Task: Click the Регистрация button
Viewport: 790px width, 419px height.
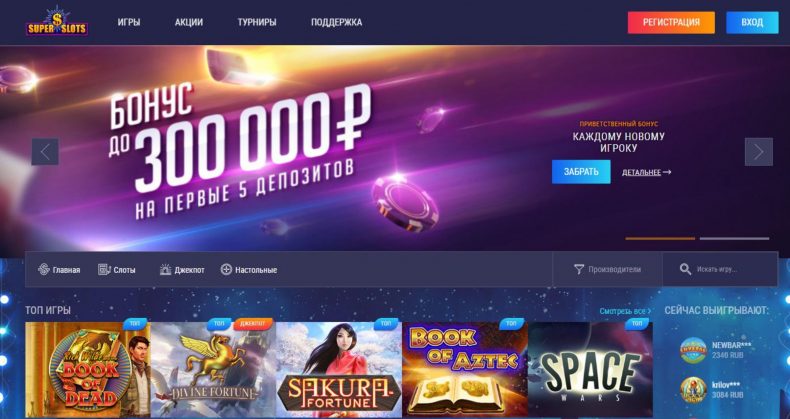Action: (671, 23)
